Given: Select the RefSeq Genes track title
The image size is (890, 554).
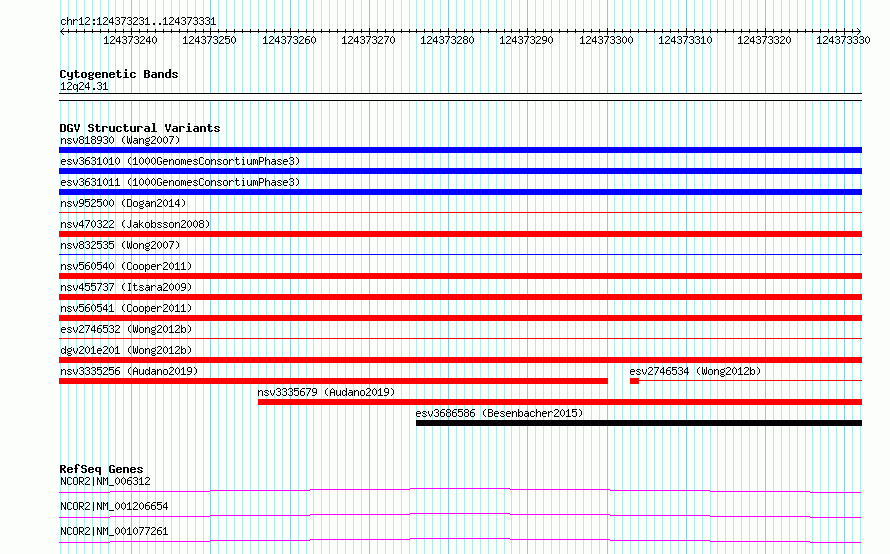Looking at the screenshot, I should tap(101, 469).
